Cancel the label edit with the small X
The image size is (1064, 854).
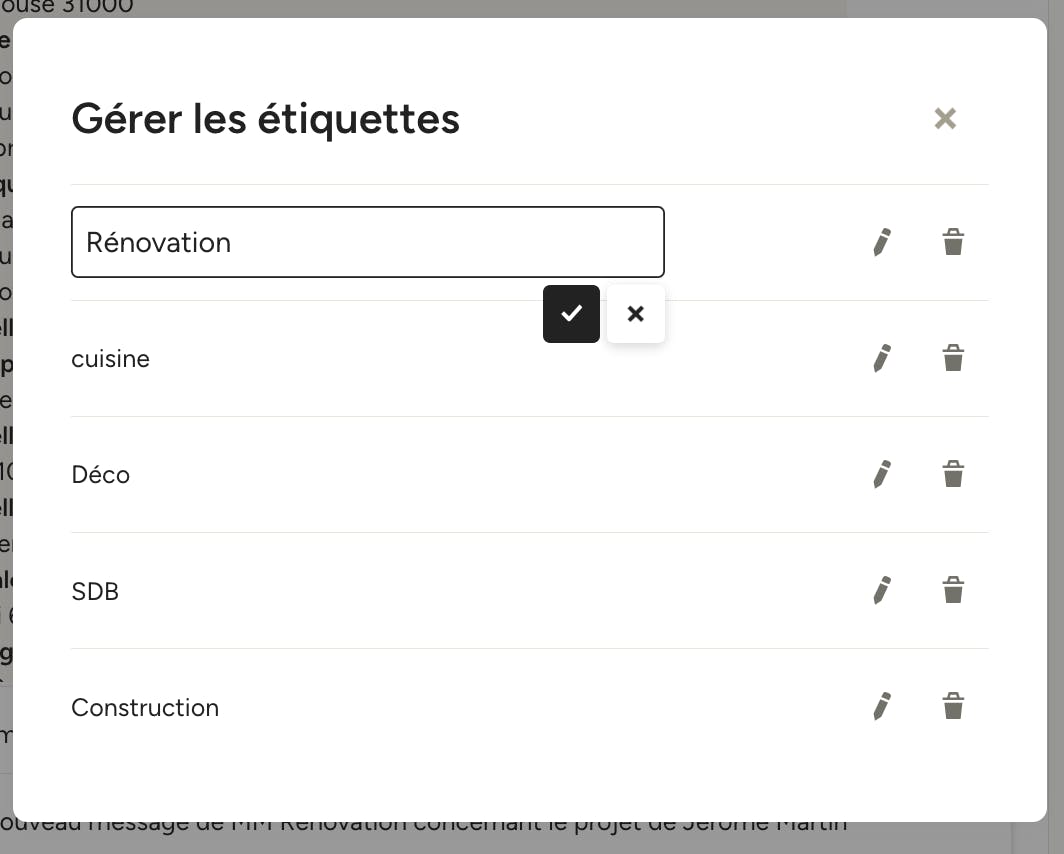(x=636, y=313)
